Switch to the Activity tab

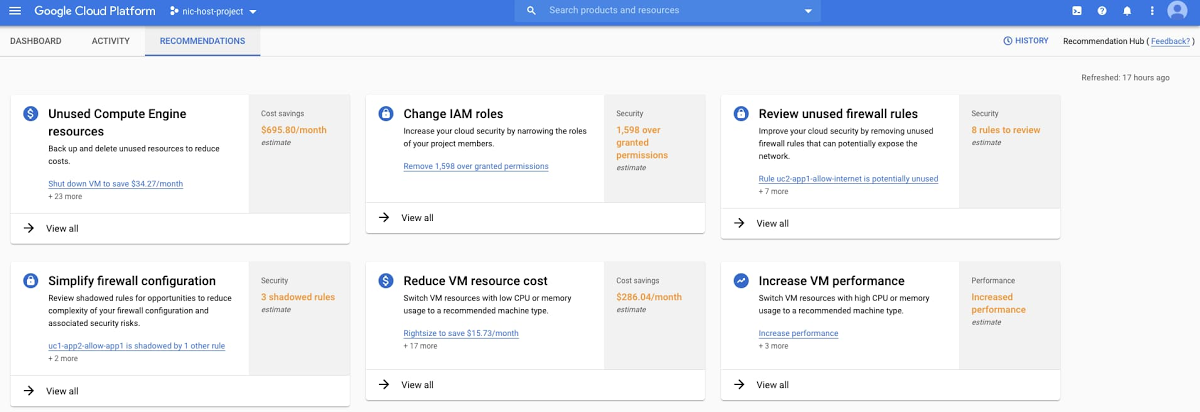coord(110,41)
